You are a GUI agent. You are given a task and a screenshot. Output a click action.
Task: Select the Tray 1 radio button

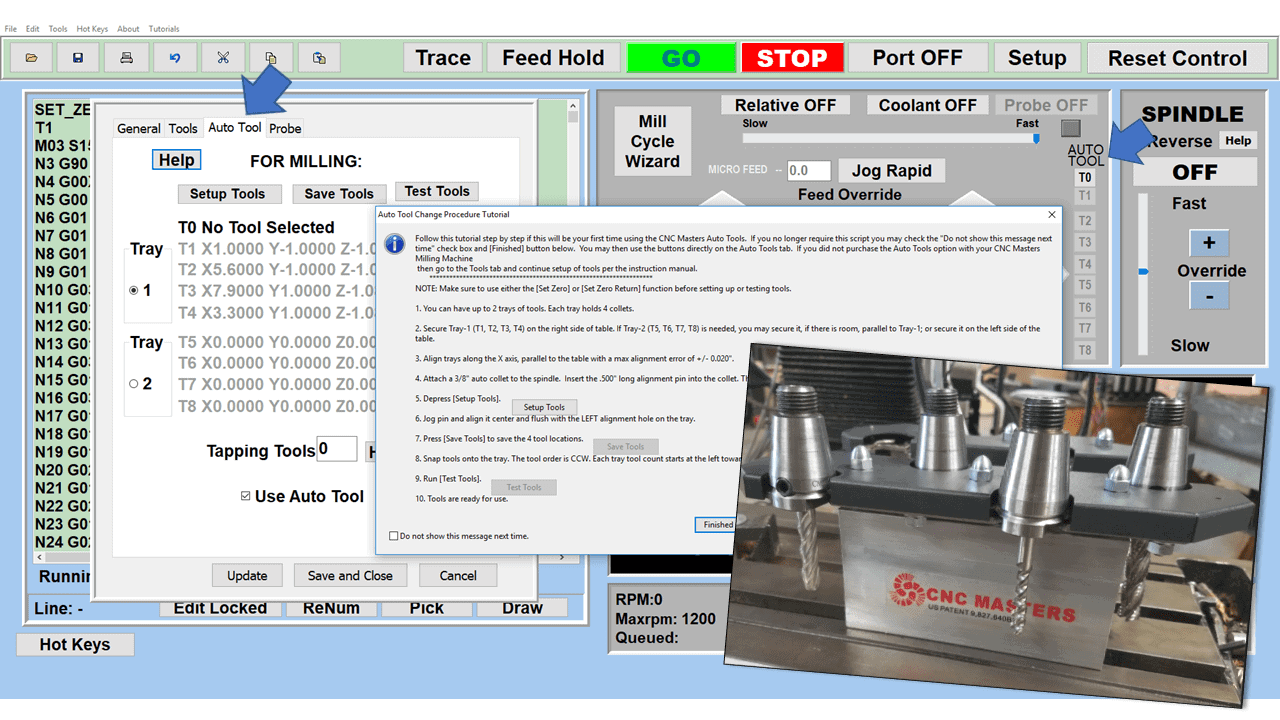coord(134,290)
